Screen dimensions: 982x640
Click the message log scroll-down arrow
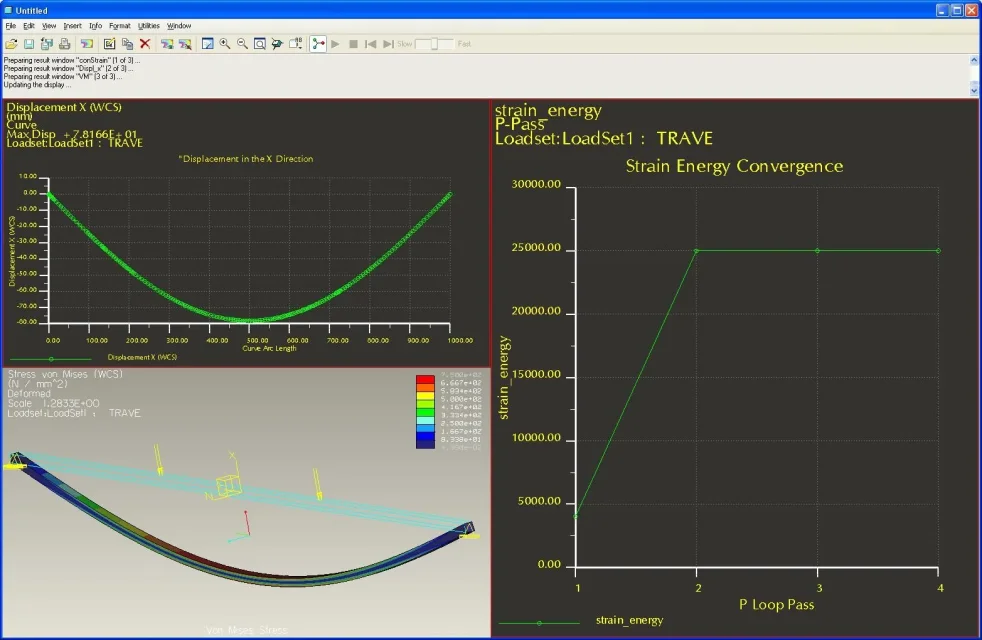pos(974,90)
